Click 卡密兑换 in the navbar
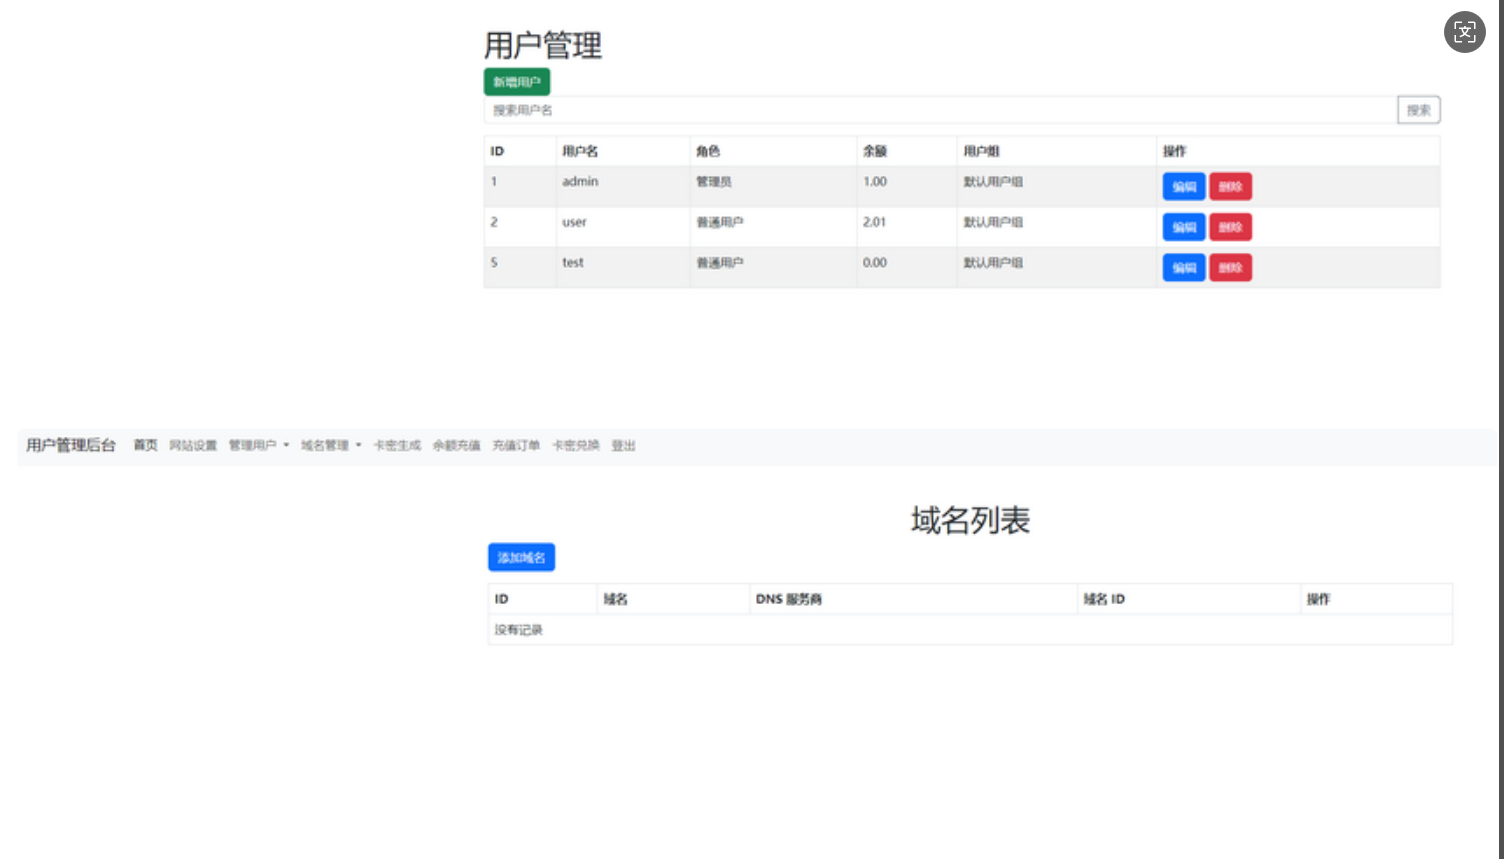Viewport: 1504px width, 859px height. [x=576, y=445]
